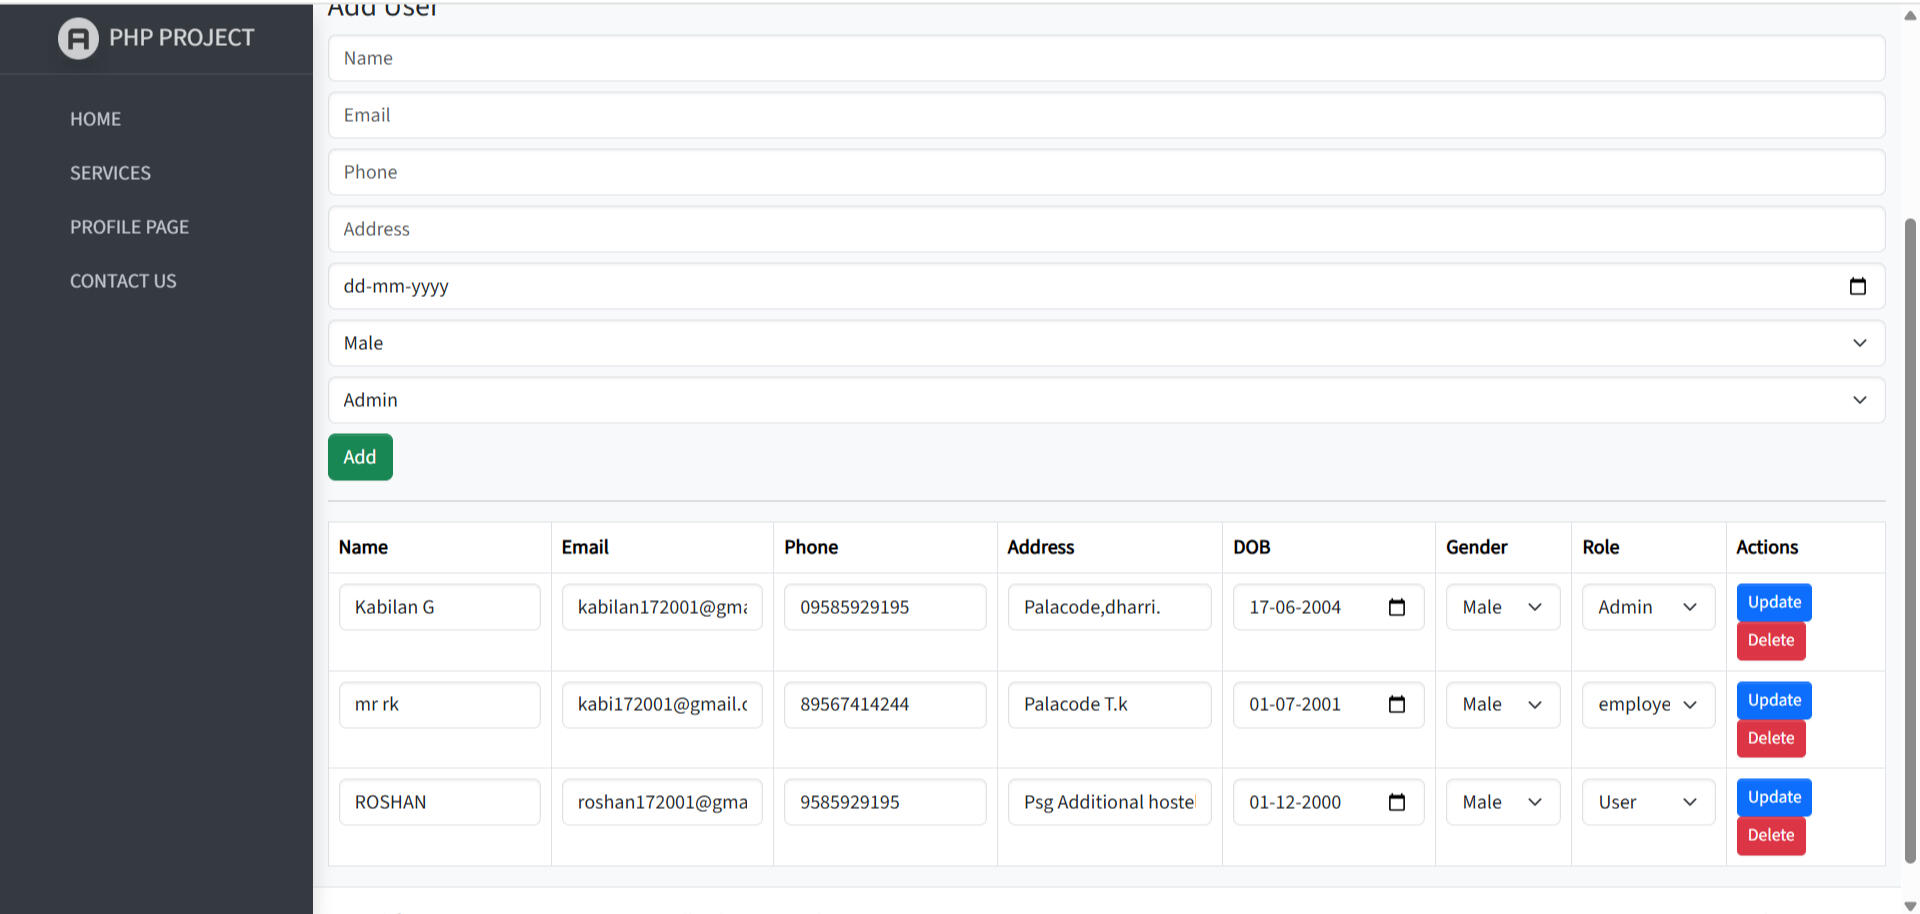1920x914 pixels.
Task: Click the Role column header
Action: click(1600, 547)
